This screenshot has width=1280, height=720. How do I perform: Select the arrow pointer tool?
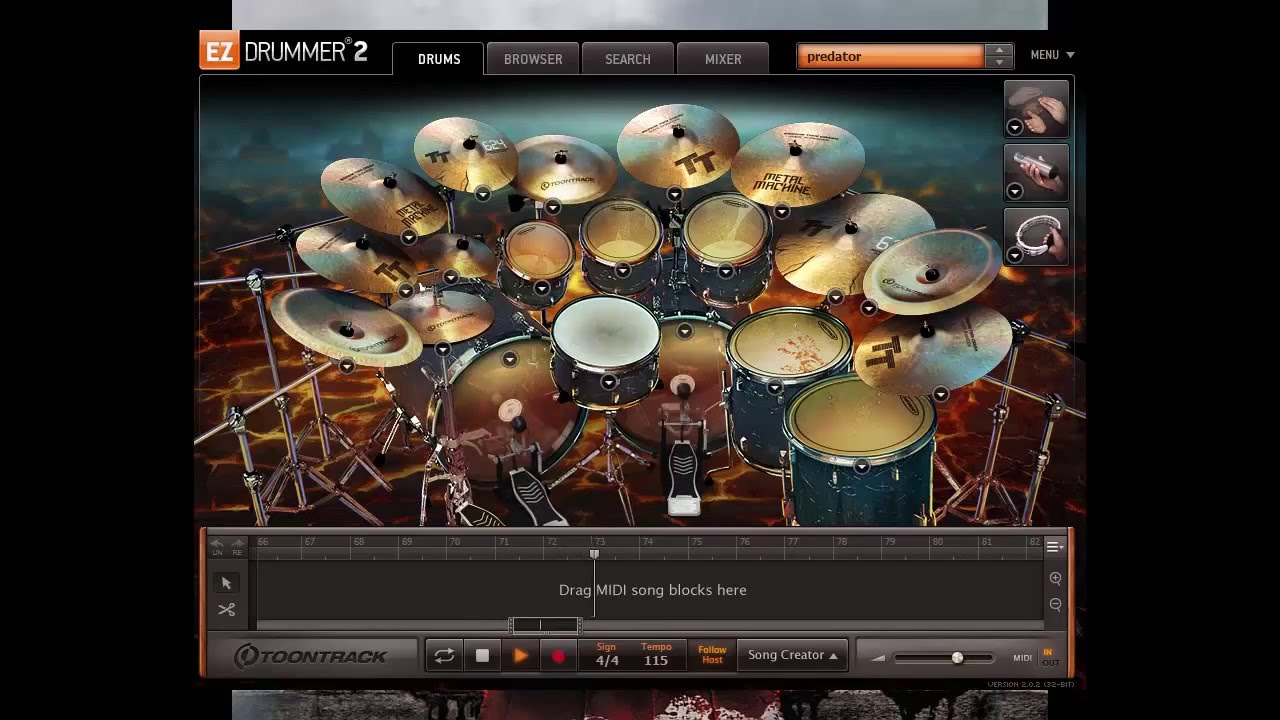click(226, 583)
